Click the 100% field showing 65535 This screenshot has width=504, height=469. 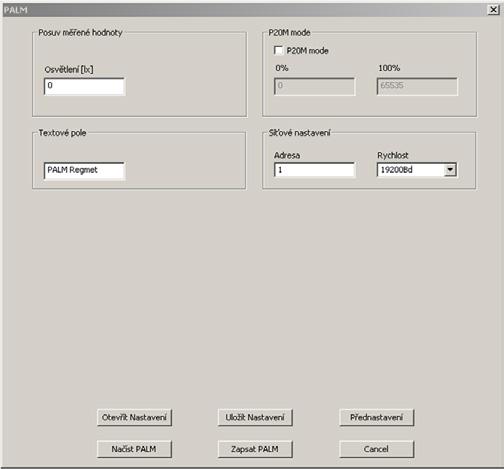[417, 86]
